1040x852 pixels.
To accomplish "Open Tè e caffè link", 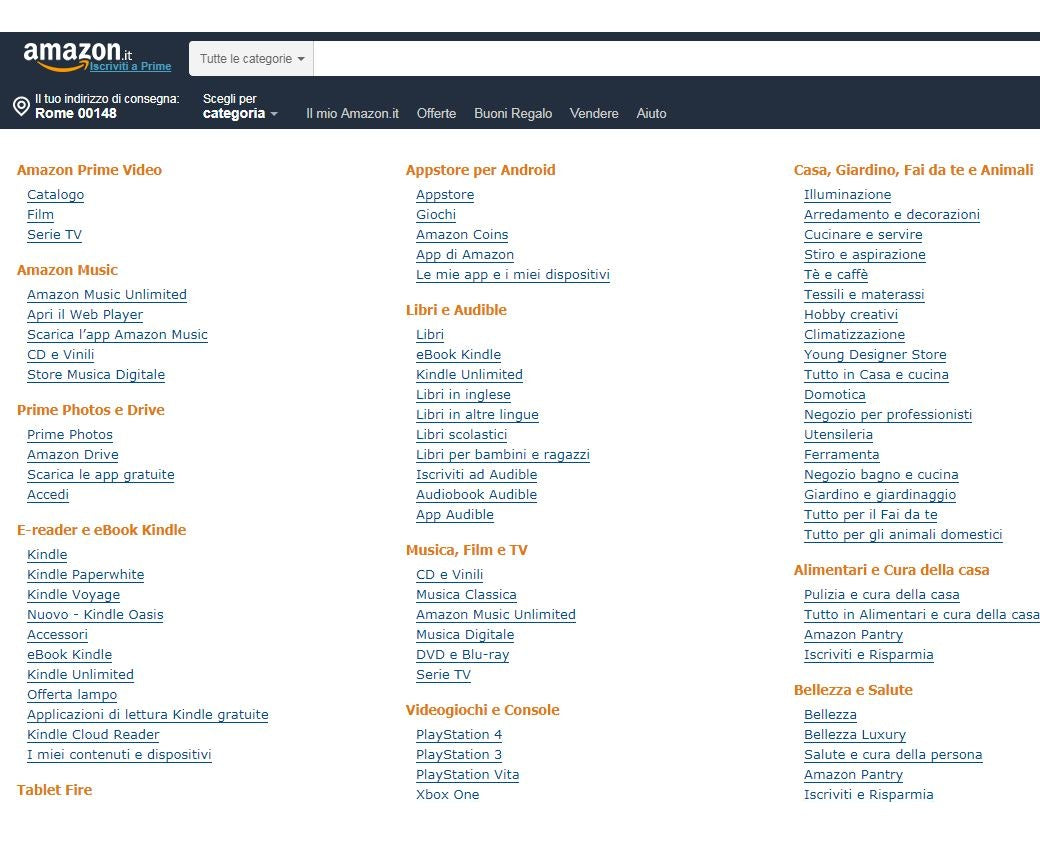I will [836, 274].
